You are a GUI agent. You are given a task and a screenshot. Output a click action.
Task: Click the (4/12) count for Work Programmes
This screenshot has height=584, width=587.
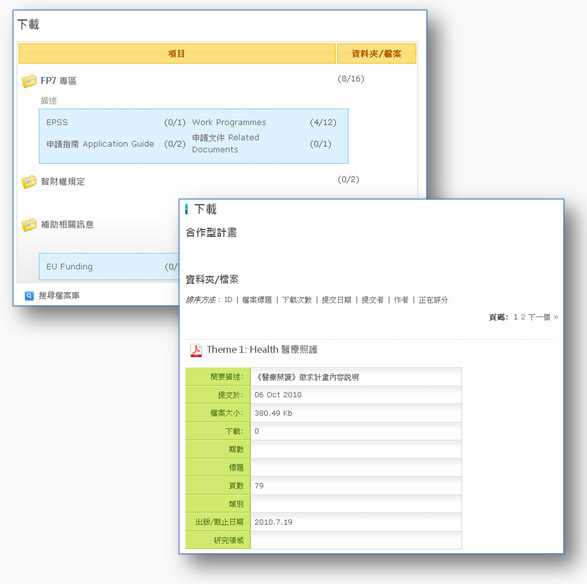pyautogui.click(x=323, y=122)
